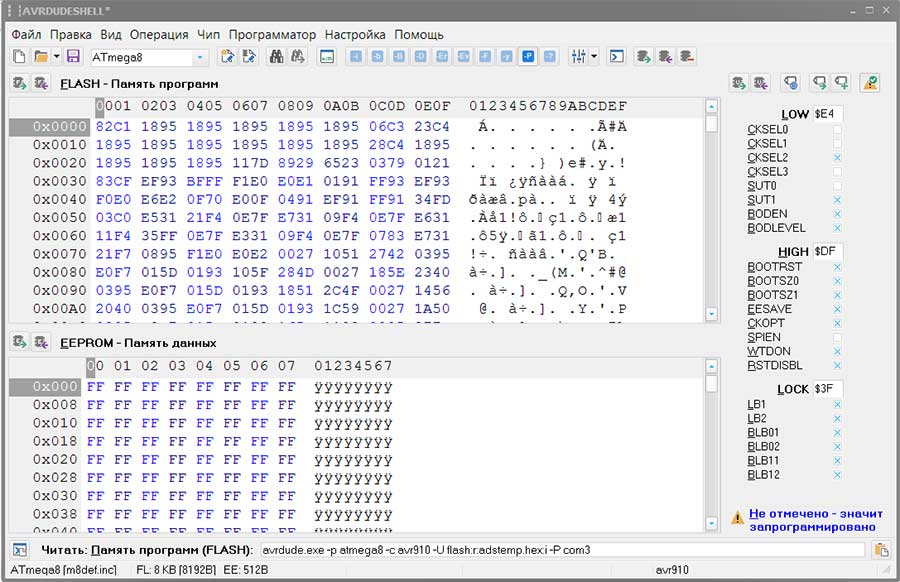The height and width of the screenshot is (582, 900).
Task: Click the 'FLASH - Память программ' label
Action: click(139, 84)
